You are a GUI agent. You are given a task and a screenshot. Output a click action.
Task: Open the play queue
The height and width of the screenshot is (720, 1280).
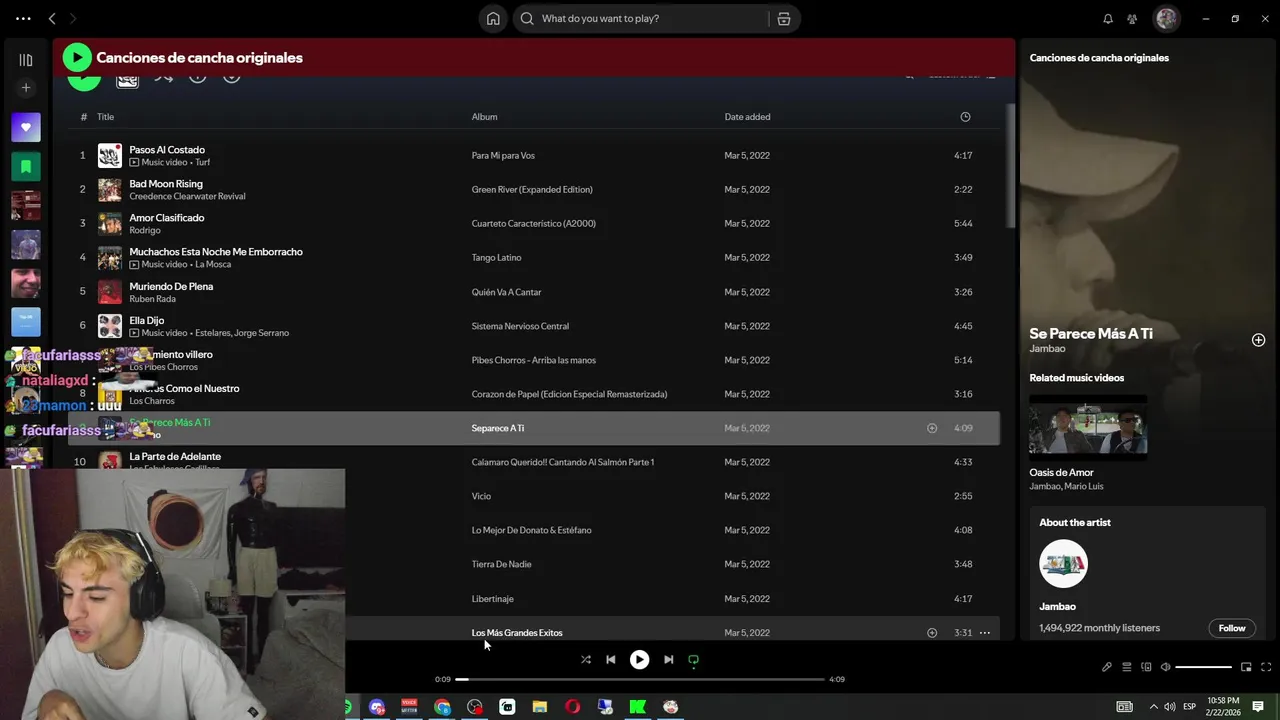pyautogui.click(x=1126, y=667)
